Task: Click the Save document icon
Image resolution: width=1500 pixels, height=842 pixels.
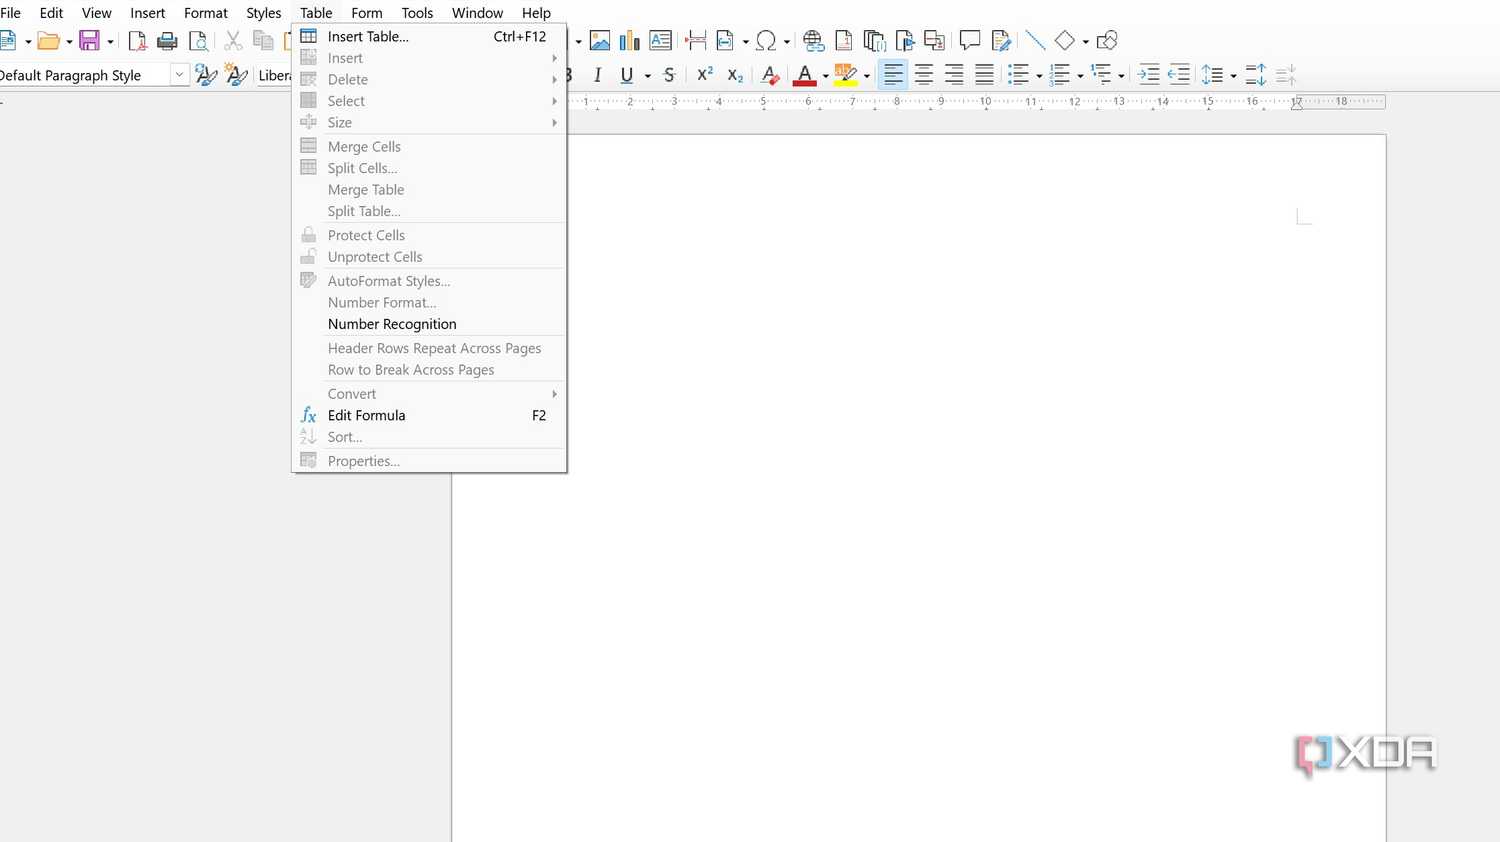Action: pyautogui.click(x=89, y=41)
